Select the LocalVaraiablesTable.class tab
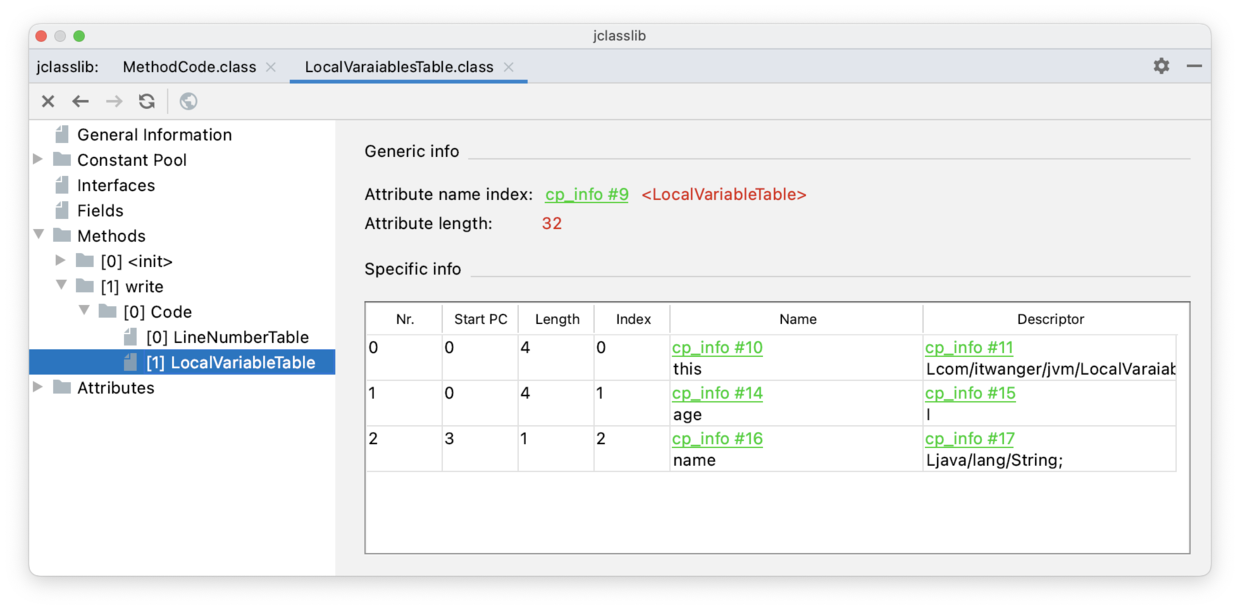The width and height of the screenshot is (1240, 610). tap(399, 67)
